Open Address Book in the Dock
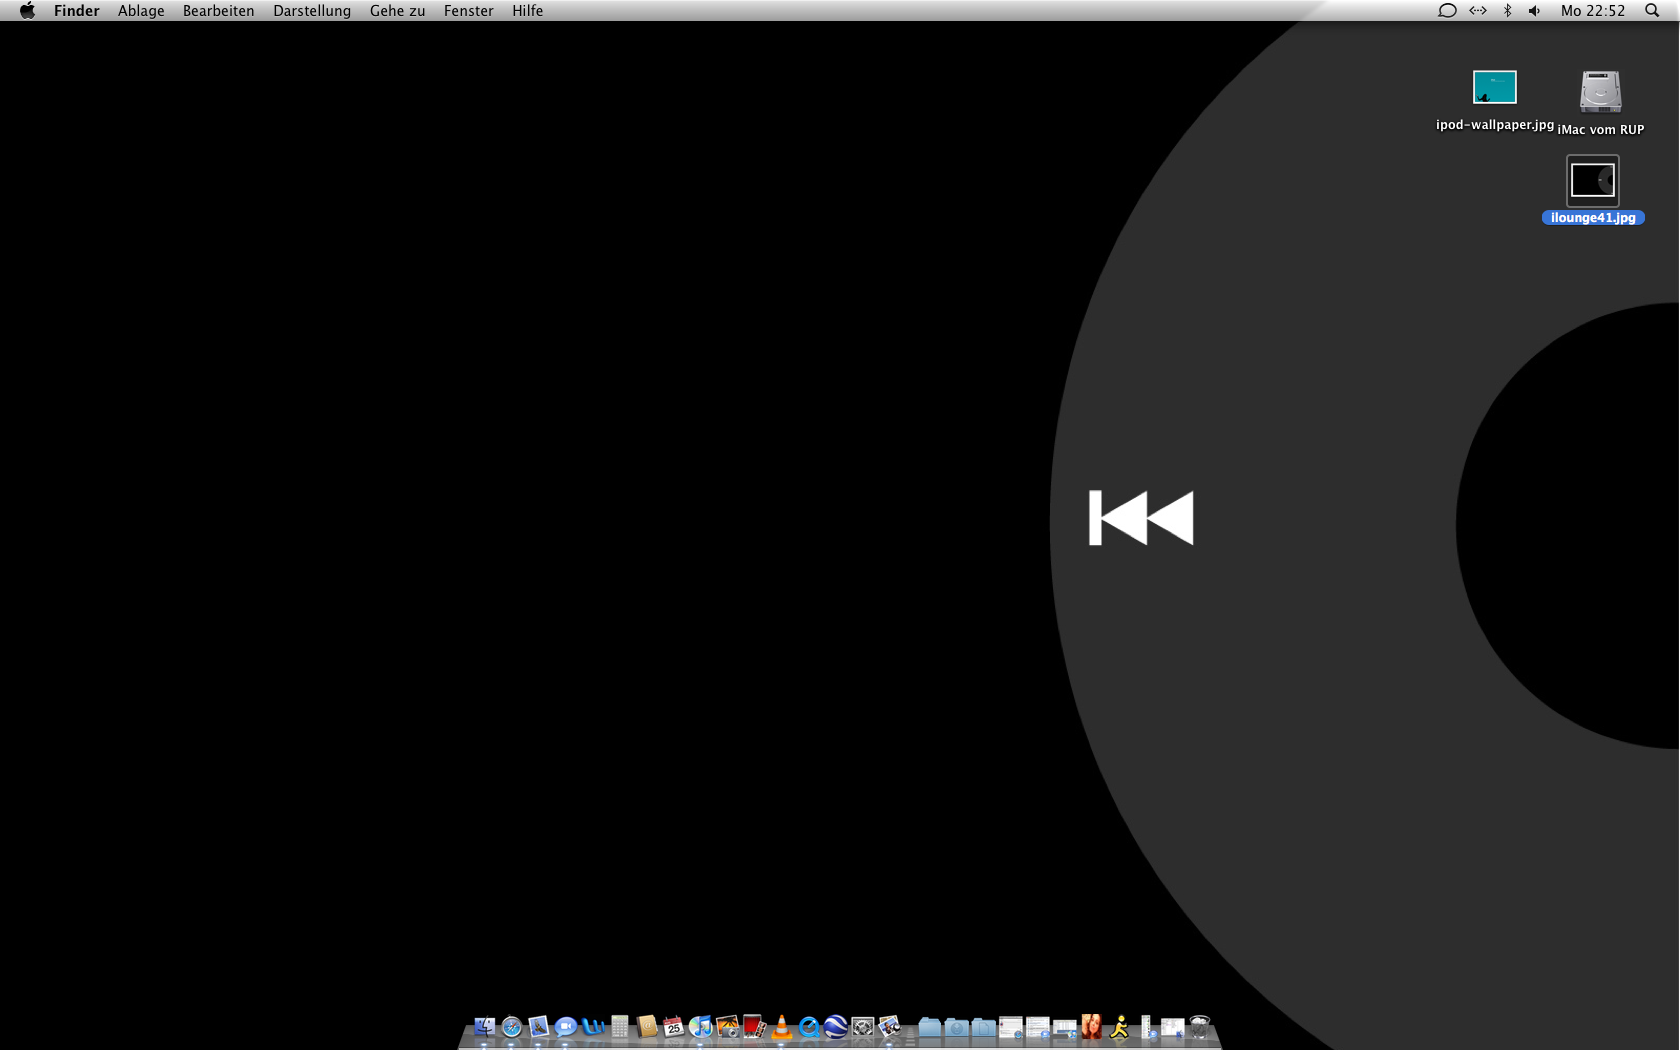Viewport: 1680px width, 1050px height. point(647,1027)
